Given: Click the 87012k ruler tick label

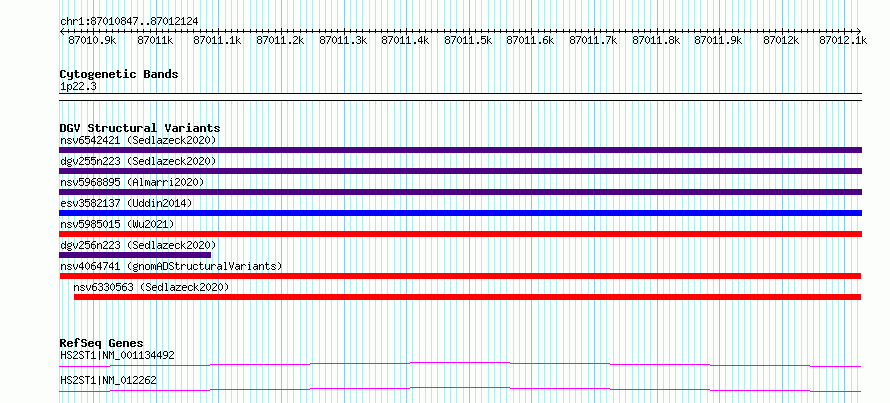Looking at the screenshot, I should pos(782,40).
